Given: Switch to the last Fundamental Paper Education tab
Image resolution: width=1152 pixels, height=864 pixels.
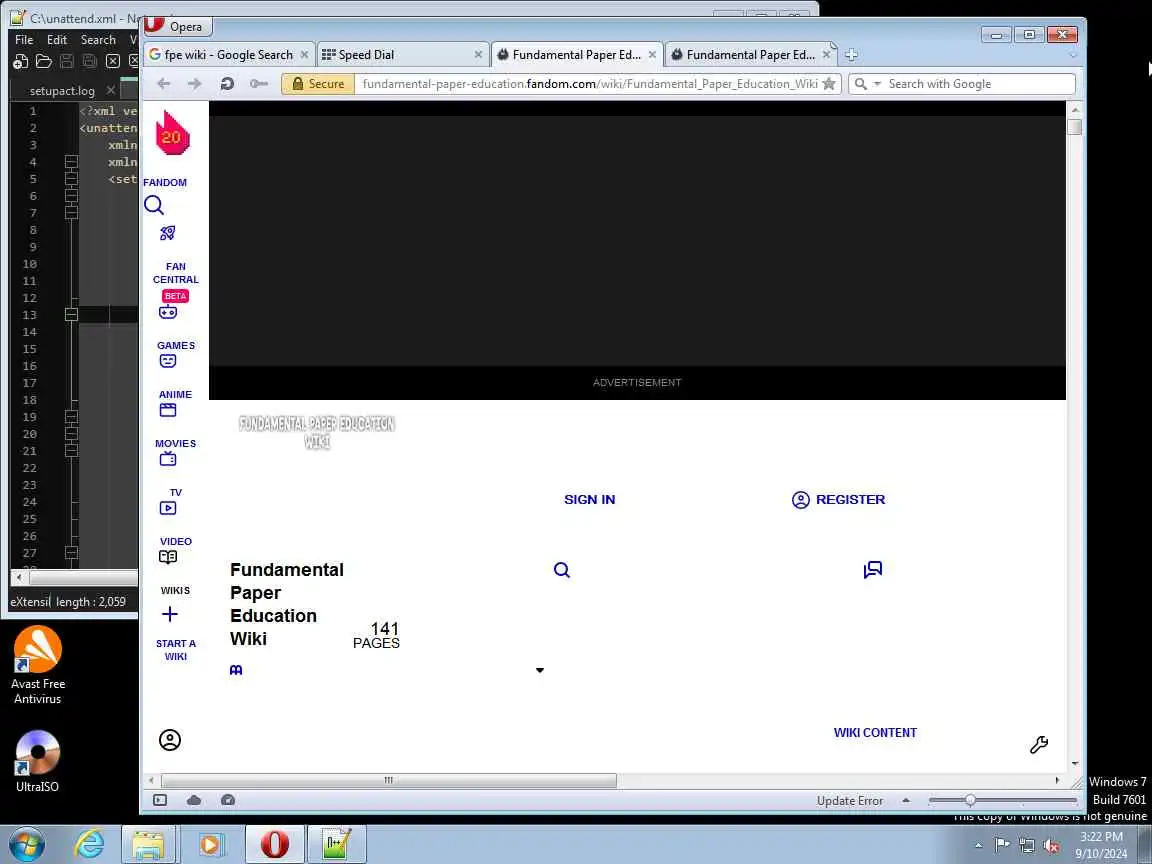Looking at the screenshot, I should (749, 54).
